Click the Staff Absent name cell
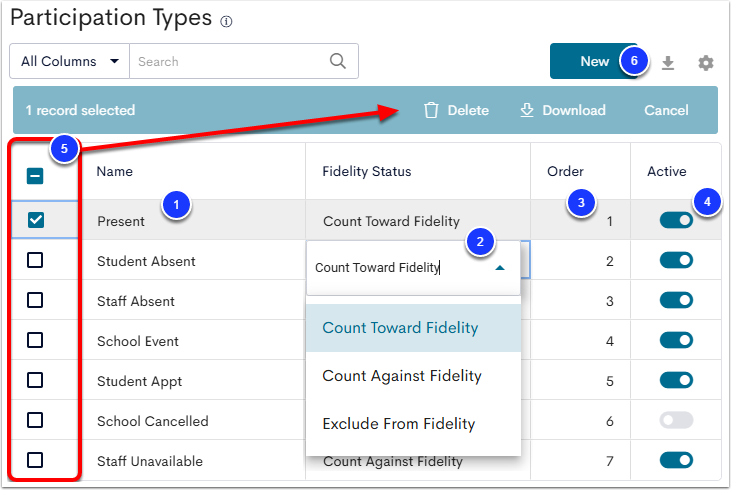Viewport: 731px width, 490px height. pyautogui.click(x=192, y=301)
